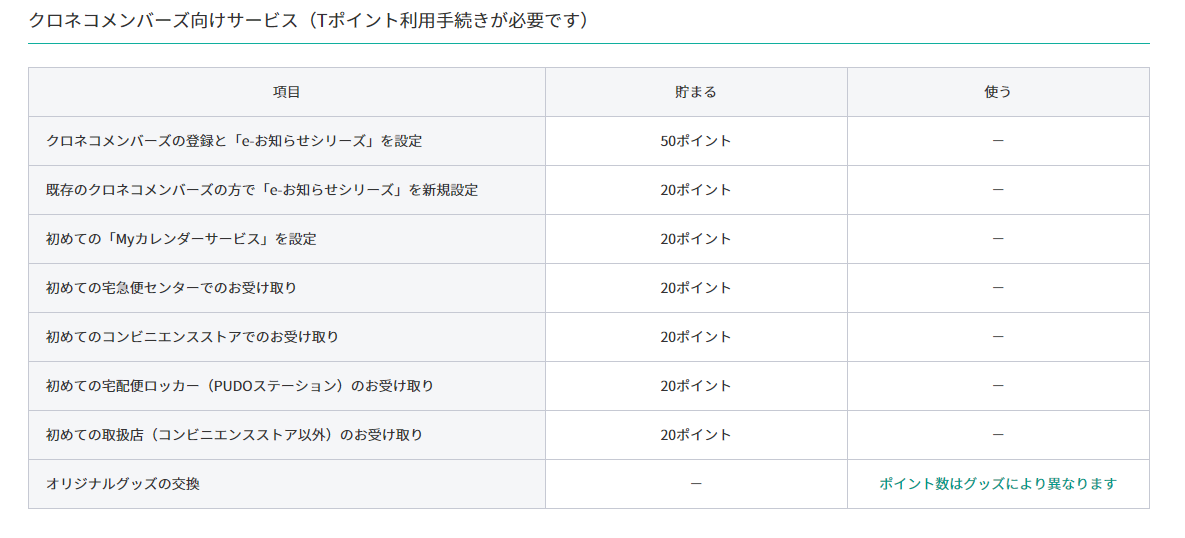Image resolution: width=1185 pixels, height=538 pixels.
Task: Click the 使う column header
Action: pos(998,92)
